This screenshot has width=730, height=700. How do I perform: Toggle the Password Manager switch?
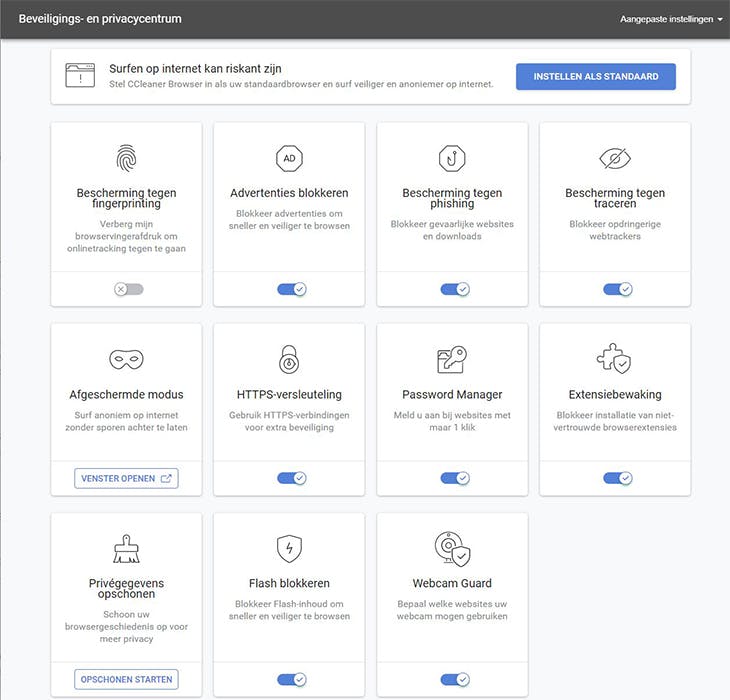point(455,478)
